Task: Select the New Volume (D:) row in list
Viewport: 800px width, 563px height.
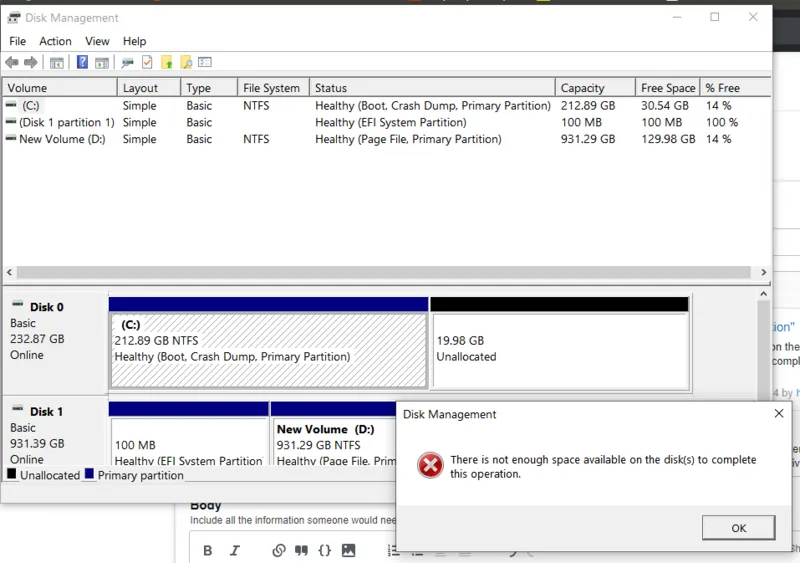Action: pyautogui.click(x=386, y=139)
